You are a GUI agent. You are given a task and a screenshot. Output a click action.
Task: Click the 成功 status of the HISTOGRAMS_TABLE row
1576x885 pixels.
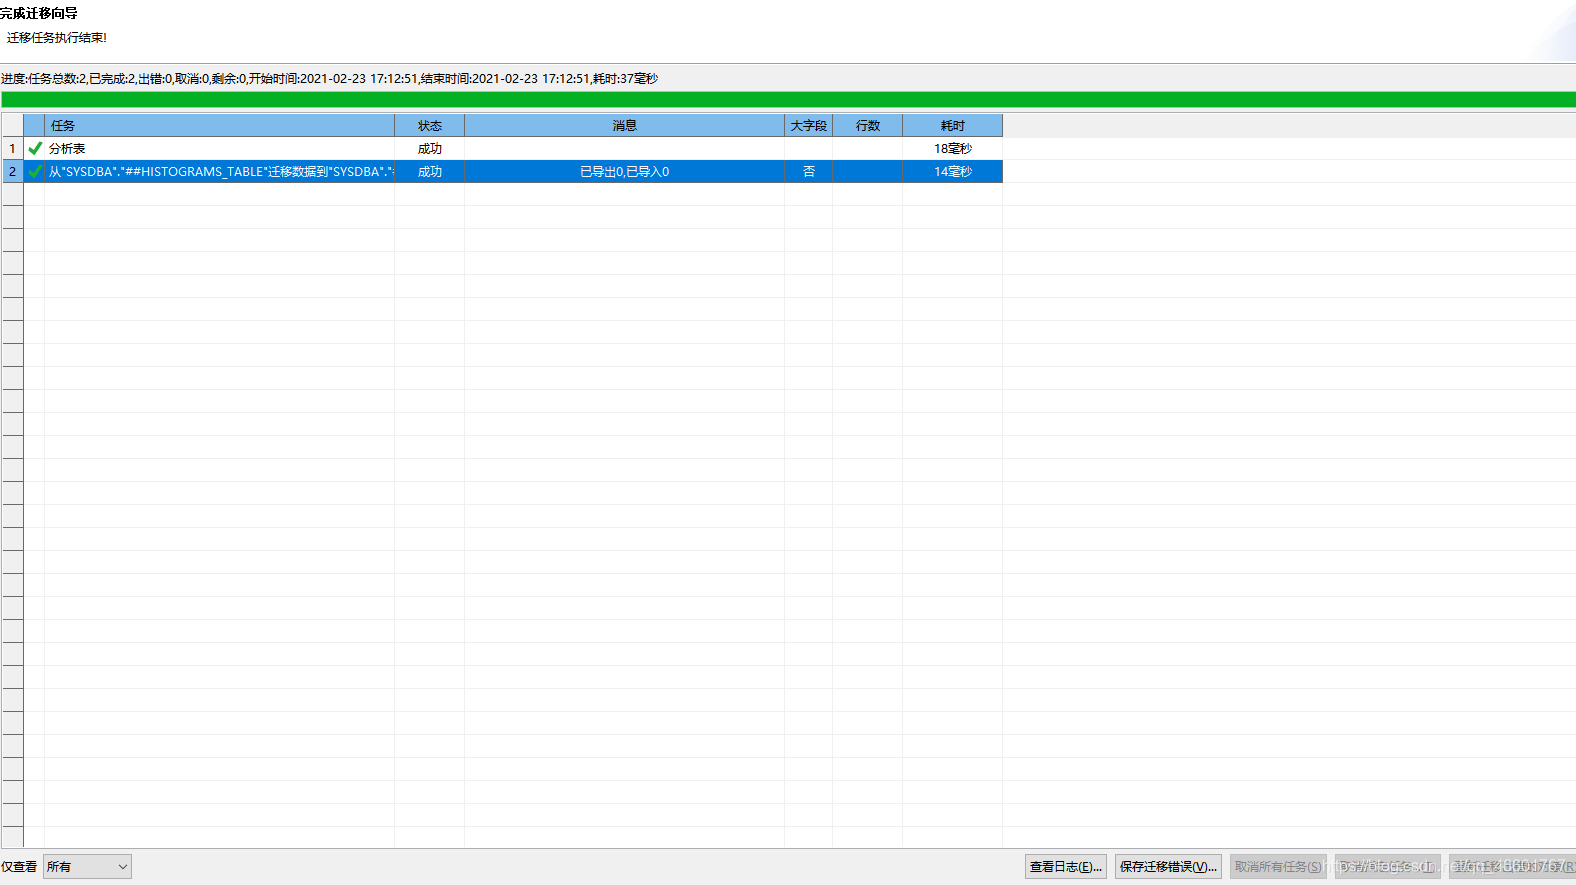430,171
